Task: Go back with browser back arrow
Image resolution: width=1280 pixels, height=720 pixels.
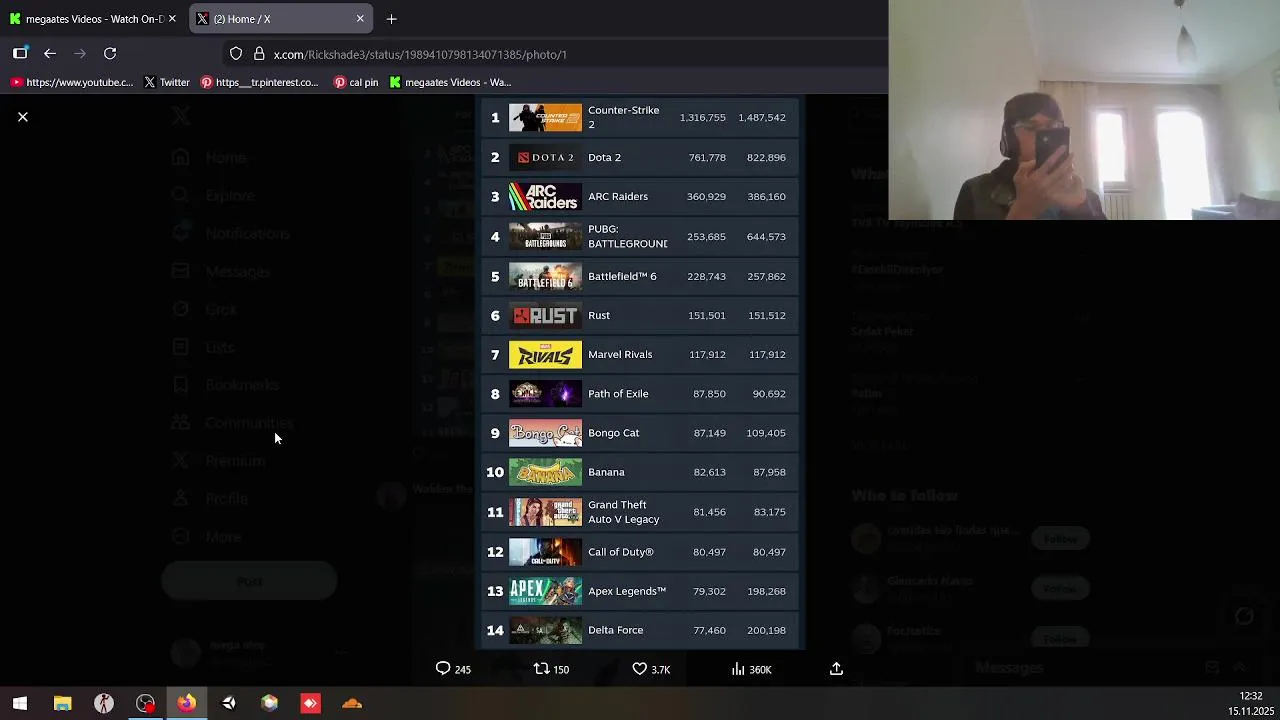Action: point(50,54)
